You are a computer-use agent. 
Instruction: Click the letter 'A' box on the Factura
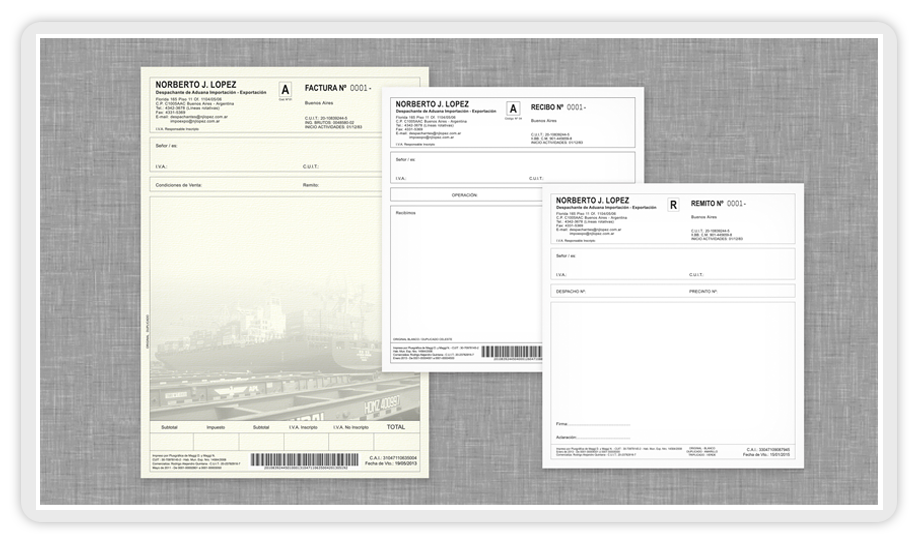pyautogui.click(x=285, y=90)
